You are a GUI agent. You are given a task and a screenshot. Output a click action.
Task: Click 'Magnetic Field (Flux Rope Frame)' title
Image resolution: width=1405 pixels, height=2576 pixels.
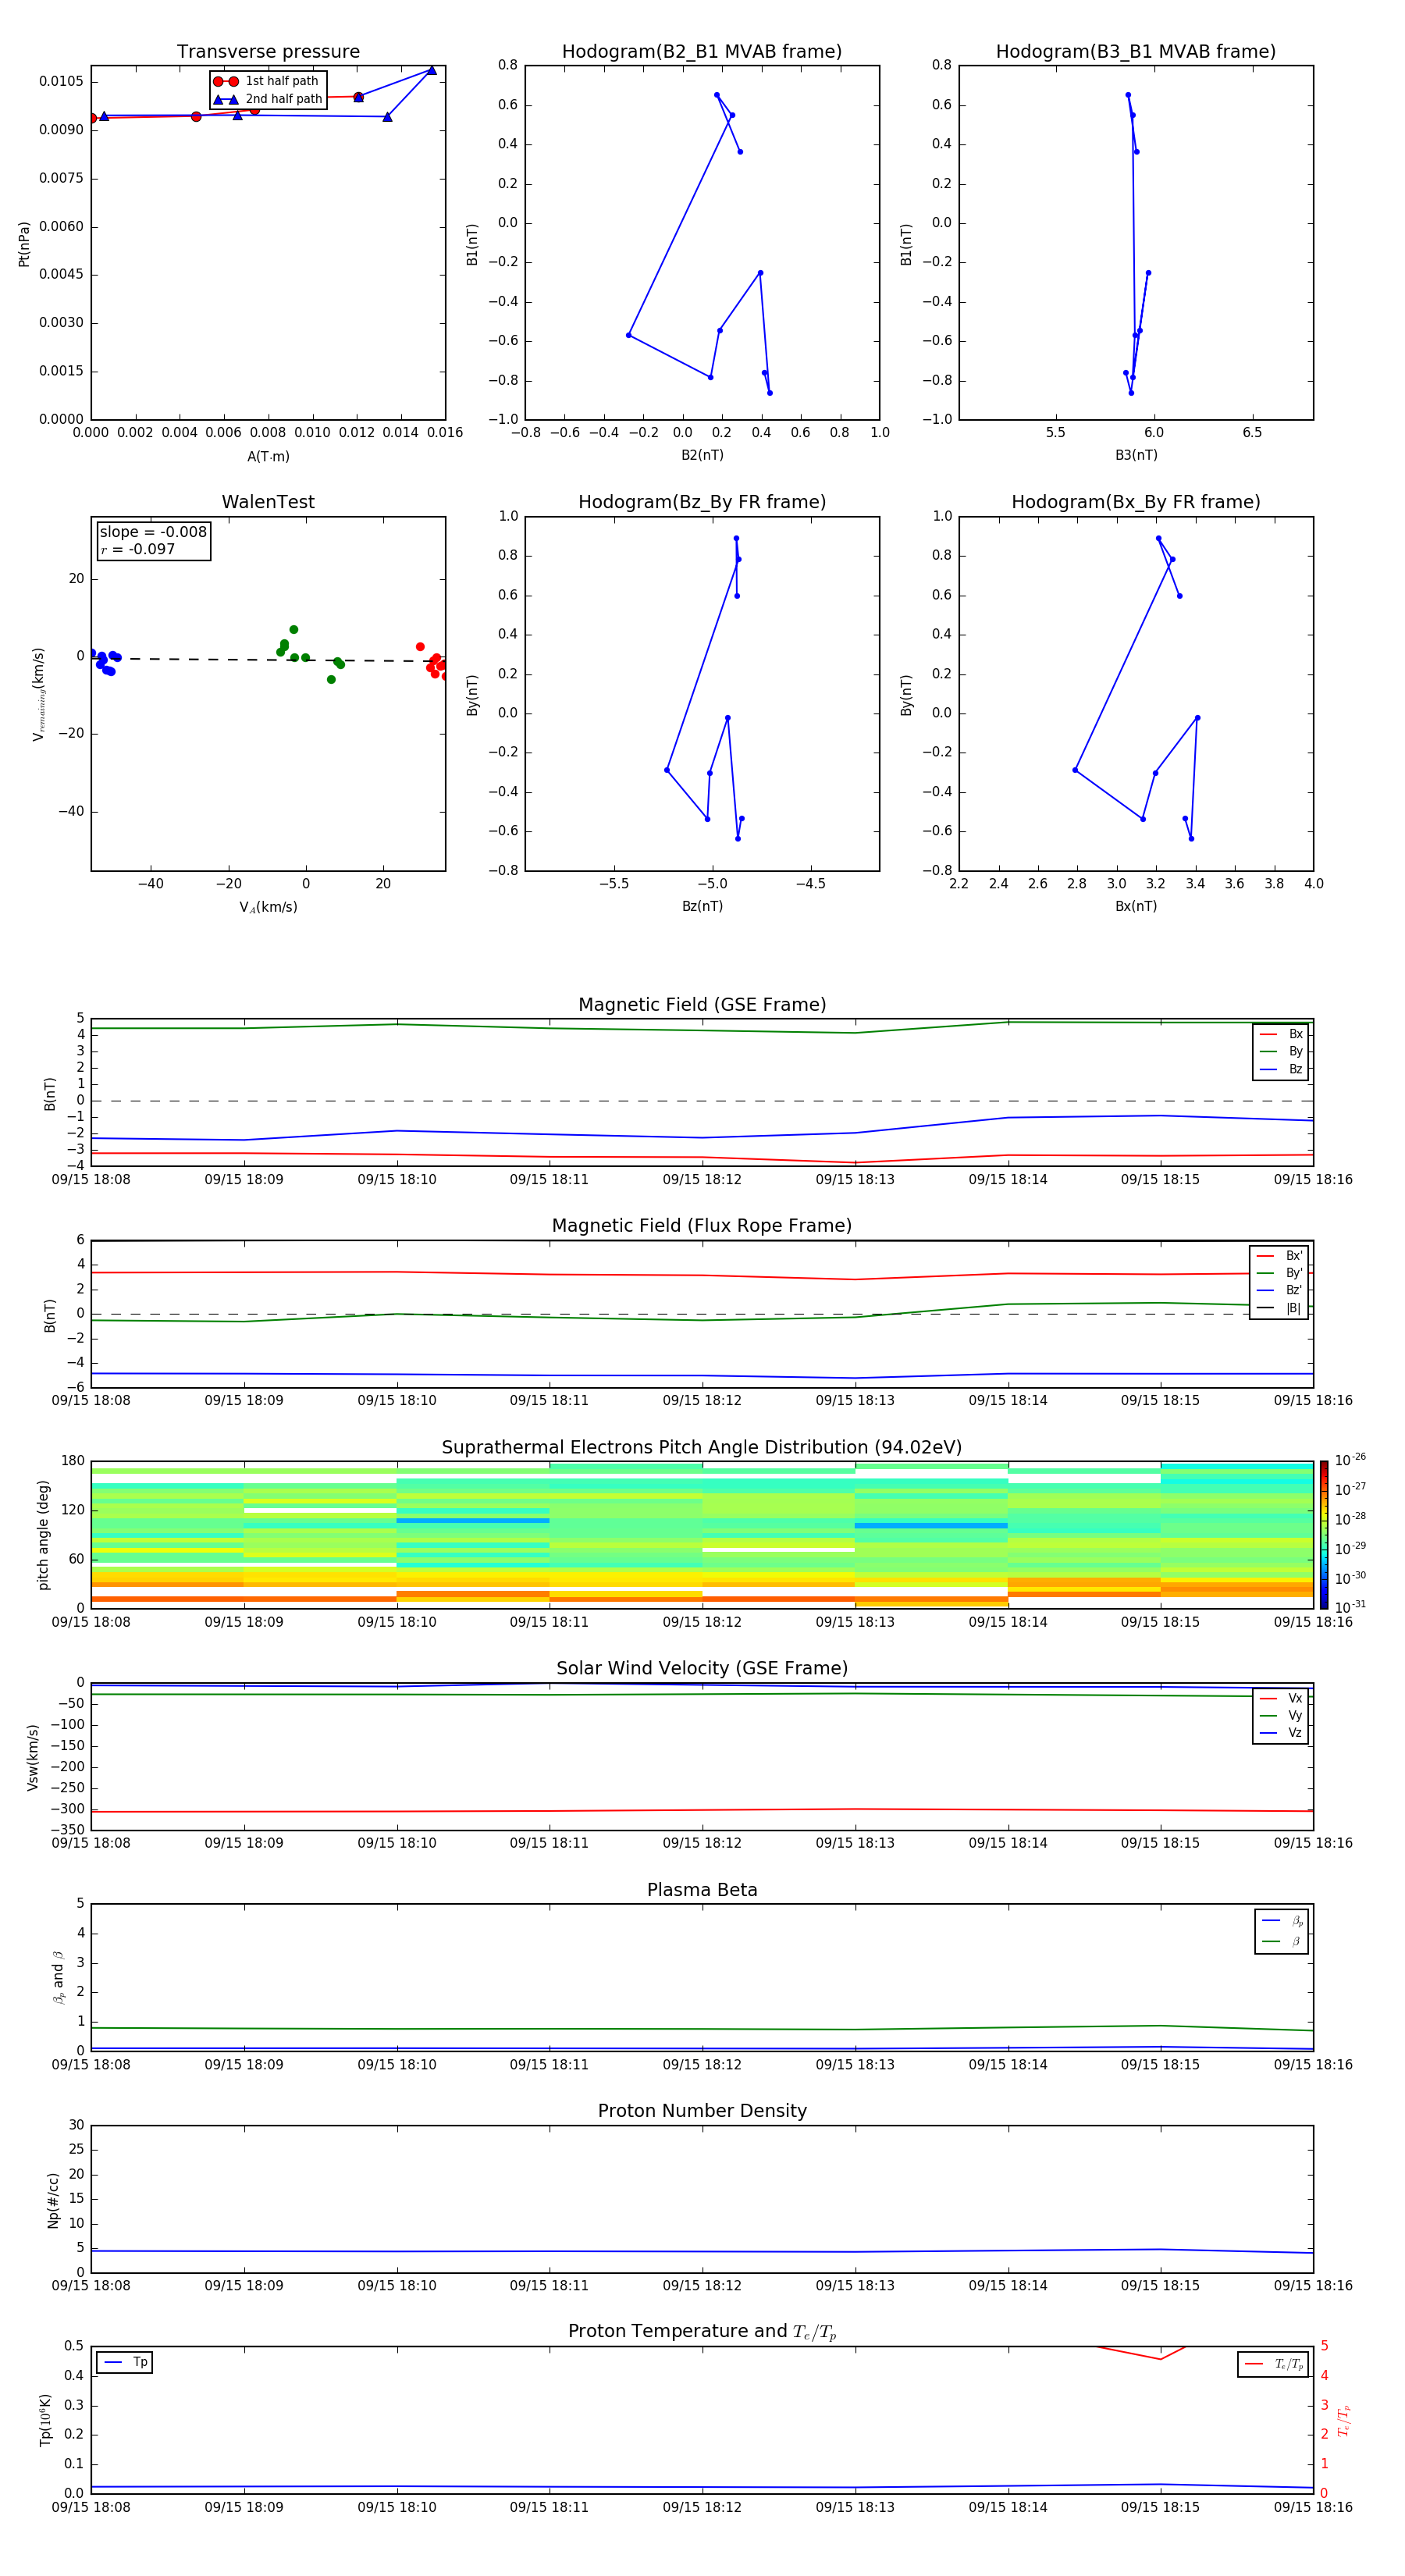click(702, 1226)
